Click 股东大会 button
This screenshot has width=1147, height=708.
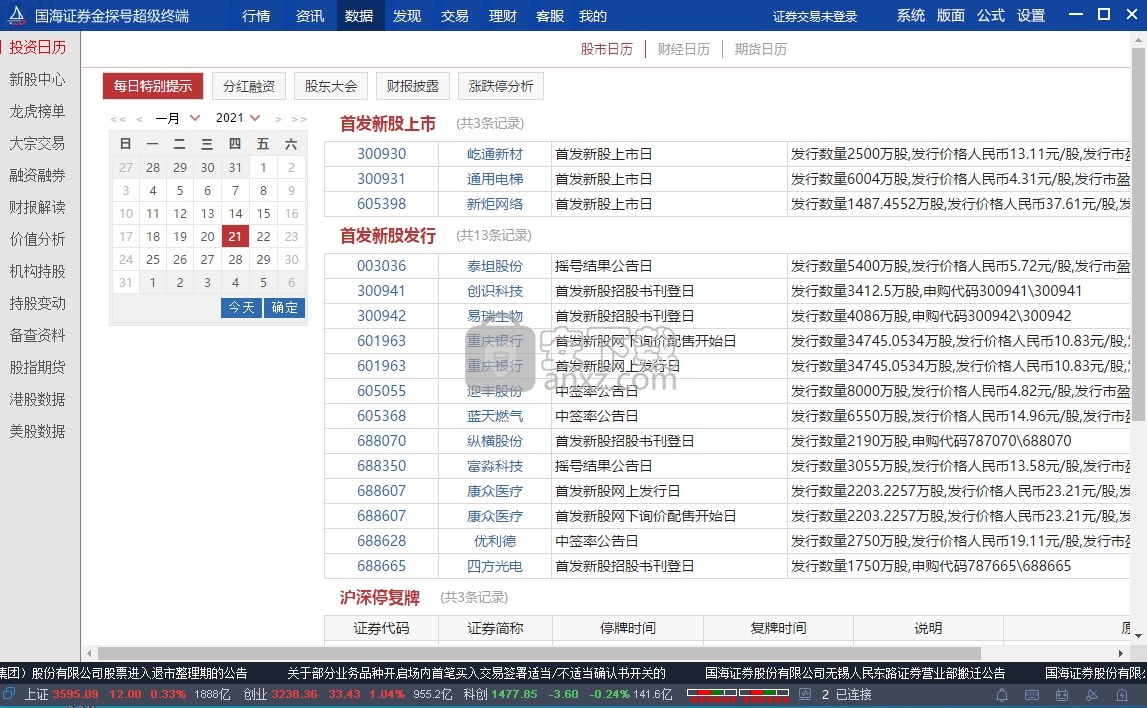331,86
